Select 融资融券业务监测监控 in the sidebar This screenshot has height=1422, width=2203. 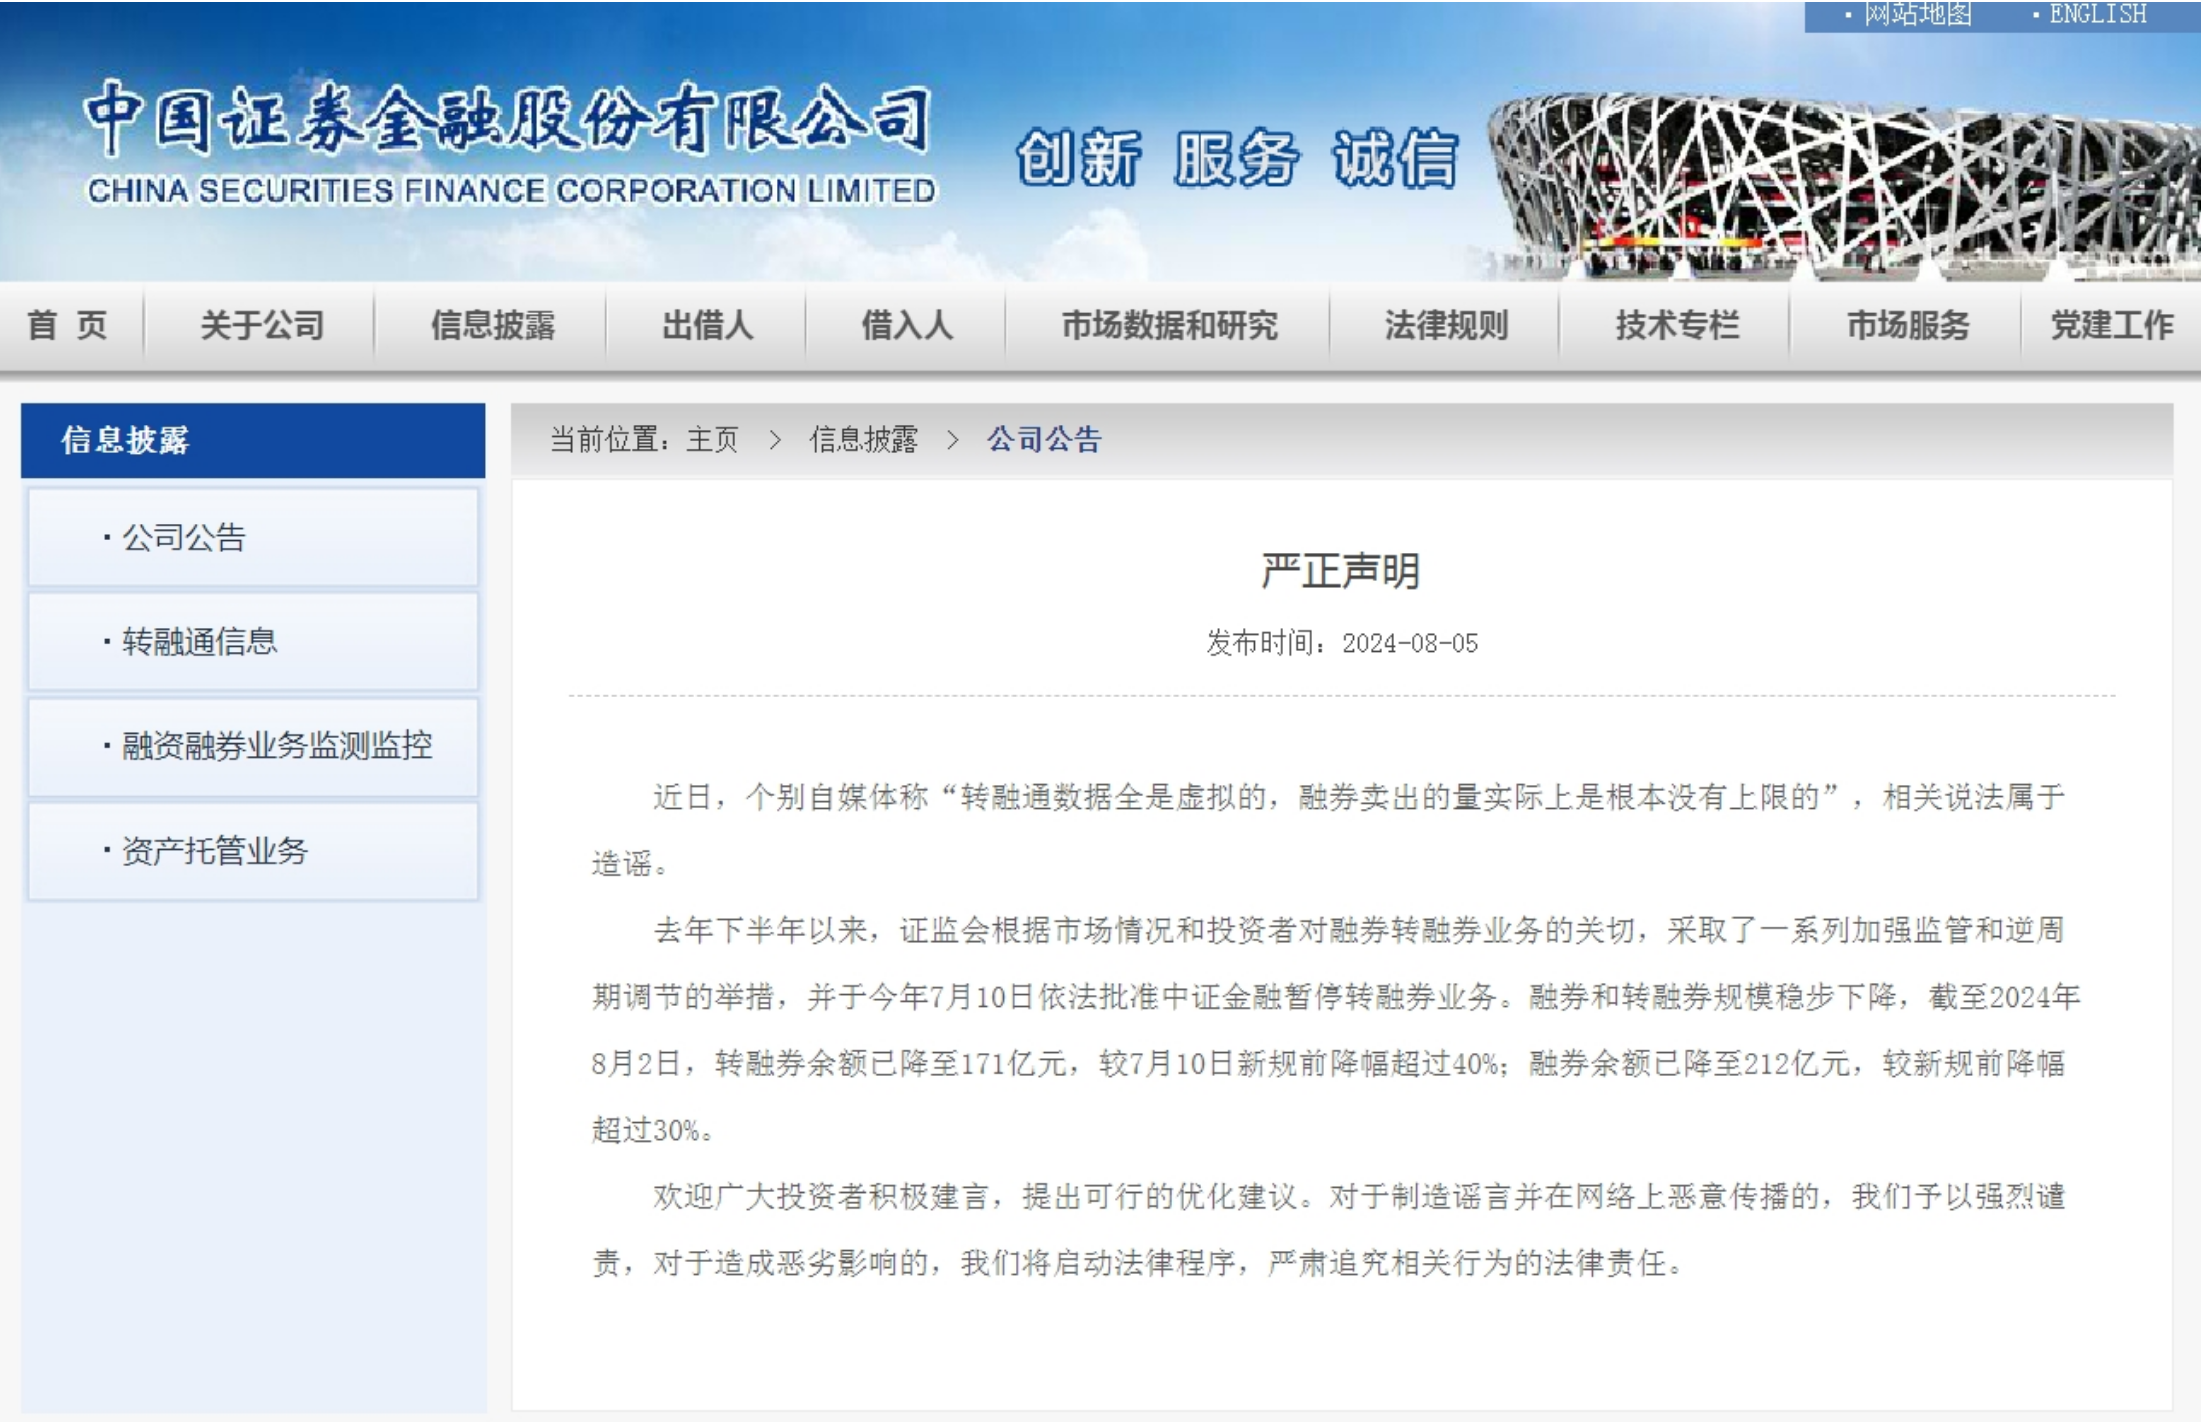coord(253,746)
